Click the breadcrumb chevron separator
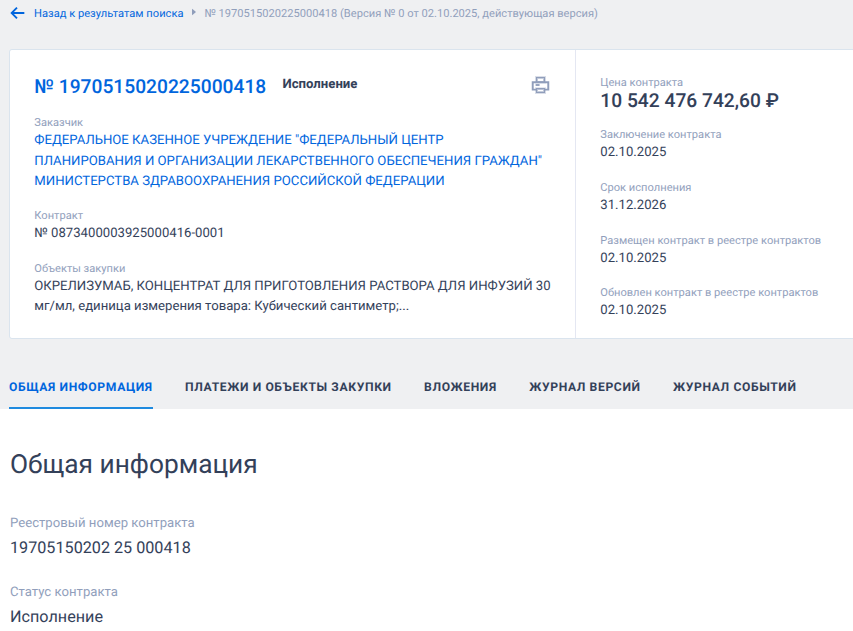 [194, 14]
